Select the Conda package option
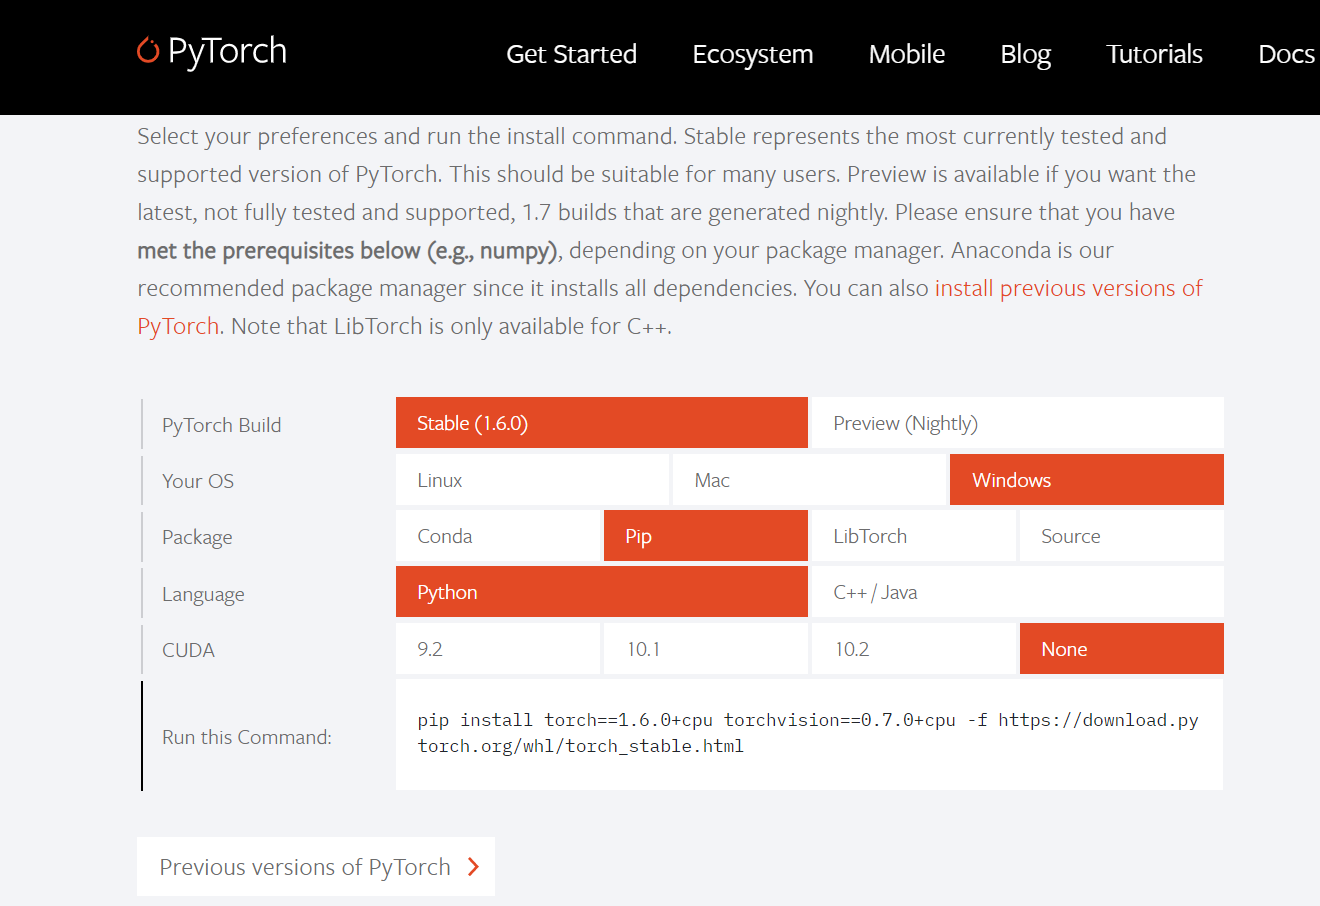The width and height of the screenshot is (1320, 906). (x=498, y=536)
